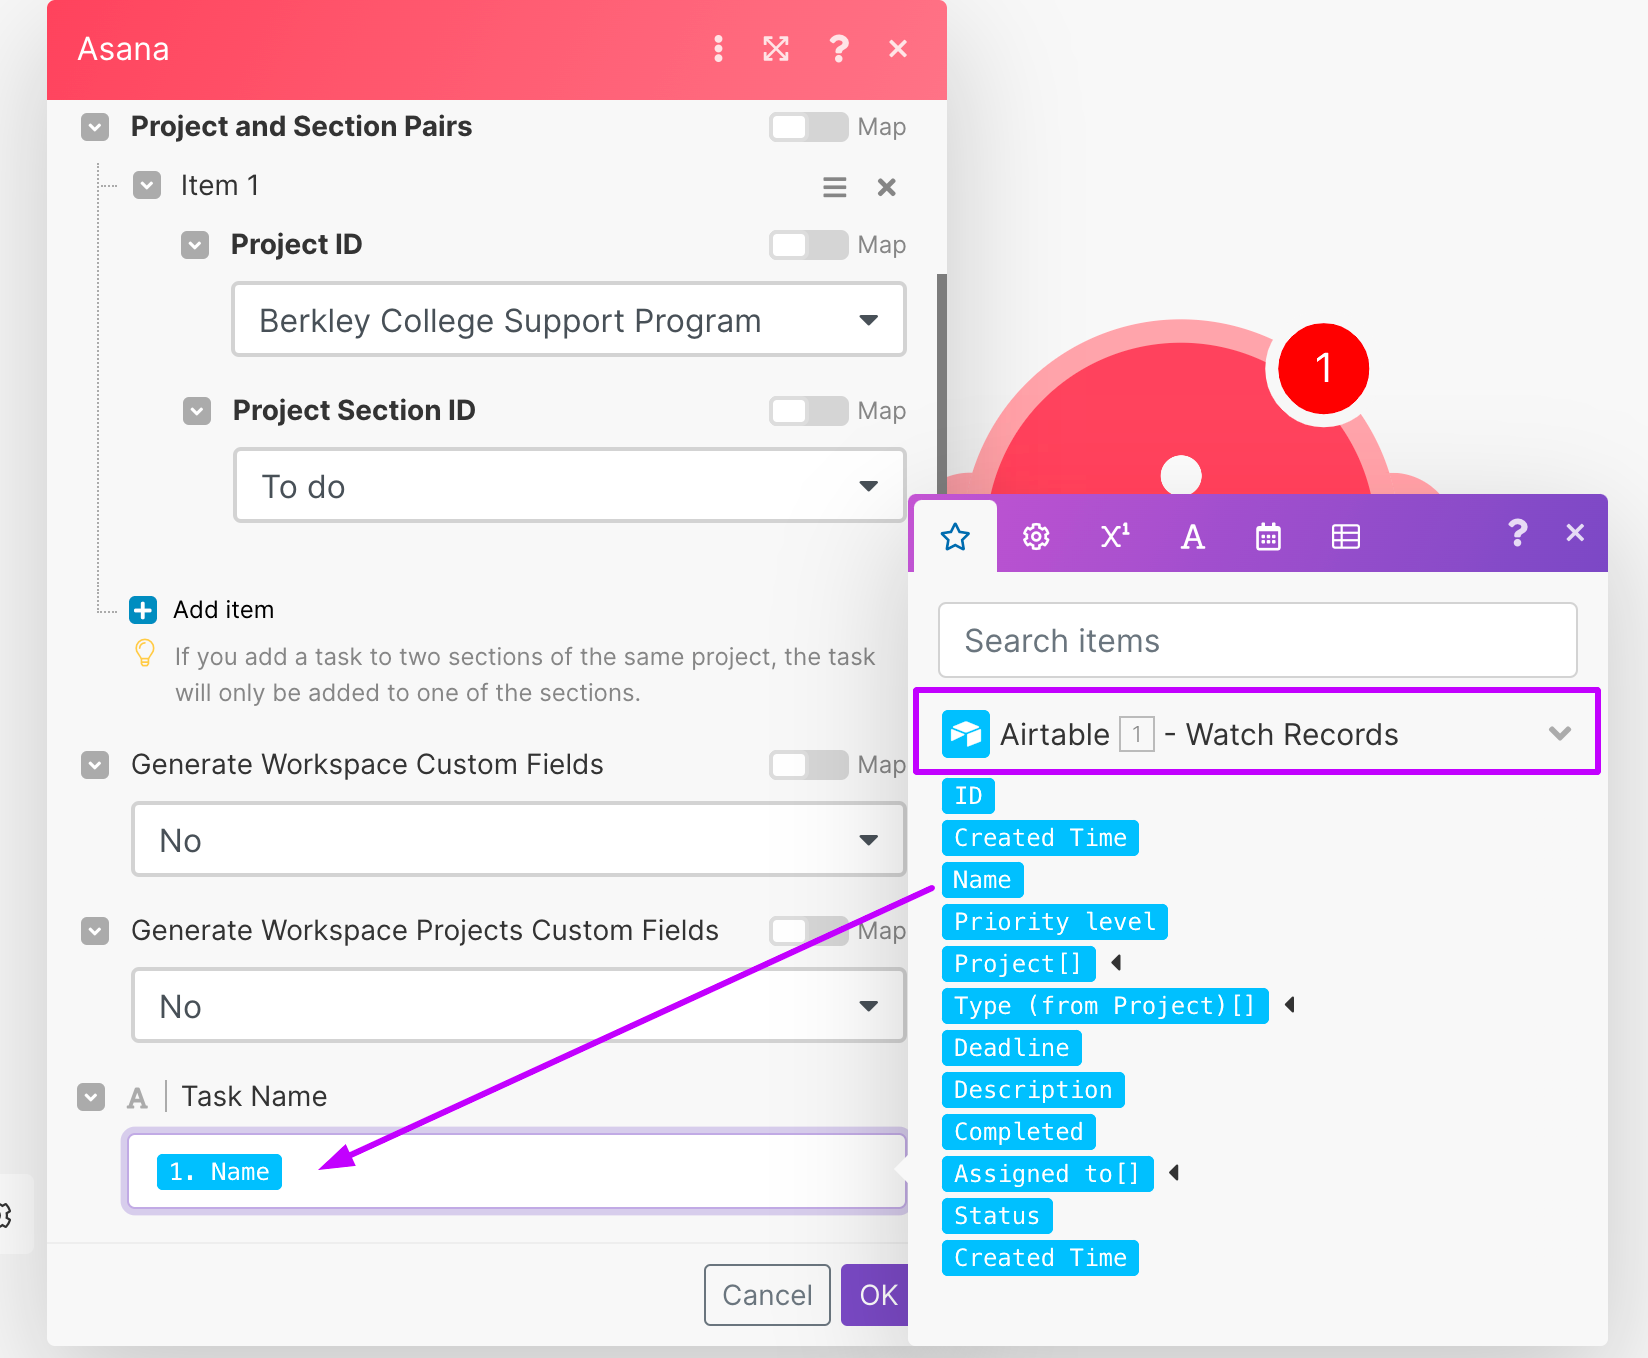Screen dimensions: 1648x1358
Task: Select last Created Time pill
Action: coord(1040,1258)
